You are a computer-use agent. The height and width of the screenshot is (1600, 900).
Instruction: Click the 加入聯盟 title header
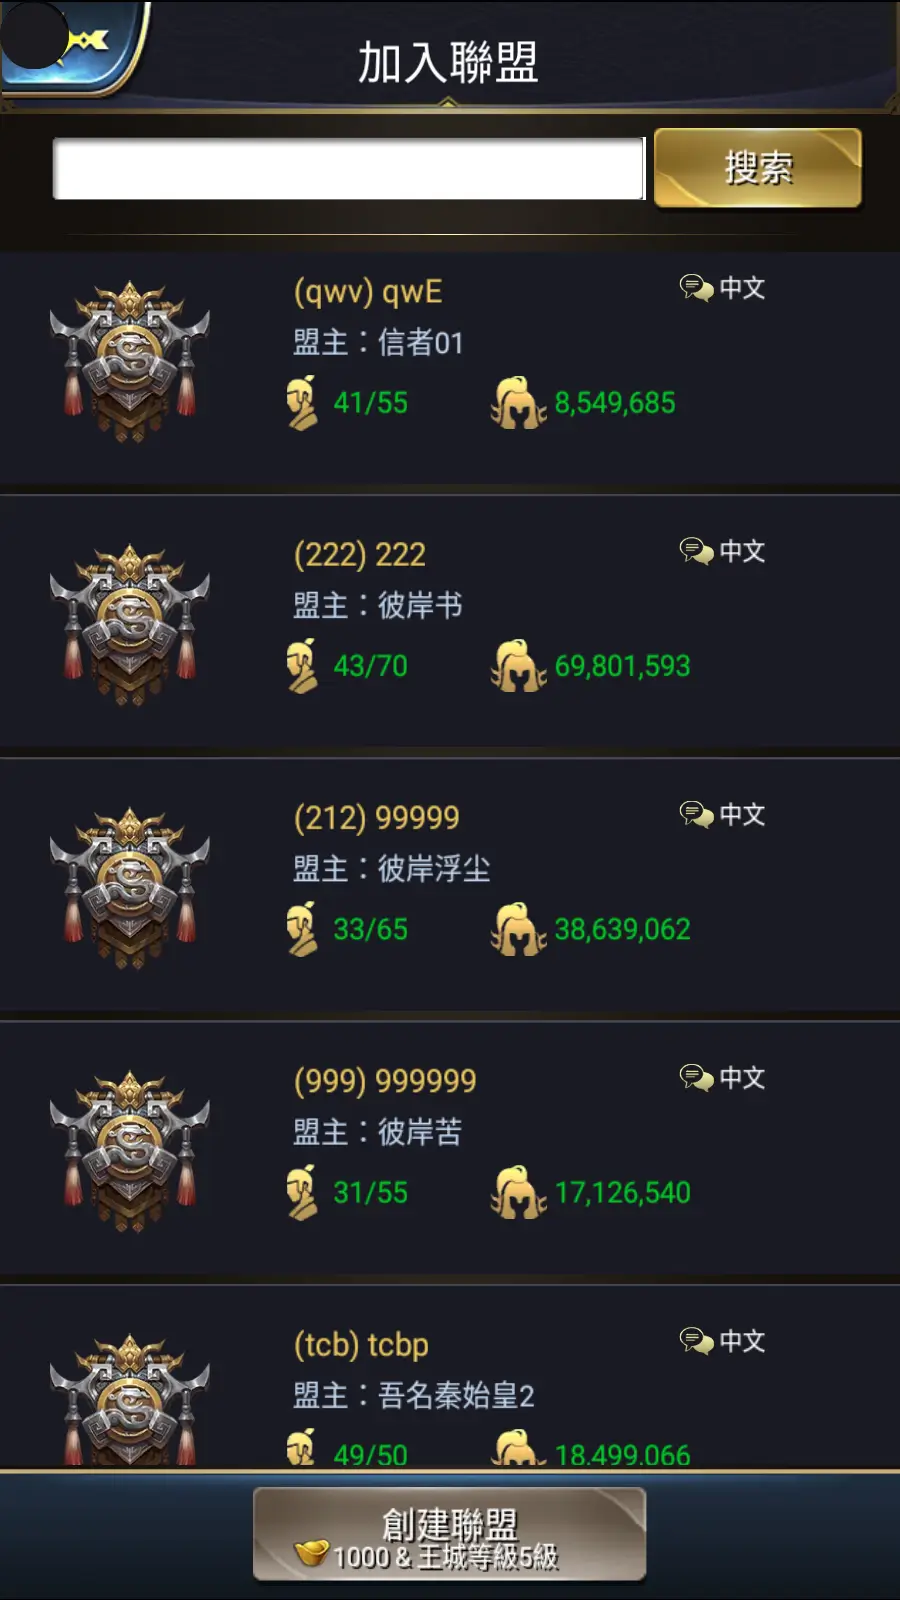pyautogui.click(x=448, y=62)
